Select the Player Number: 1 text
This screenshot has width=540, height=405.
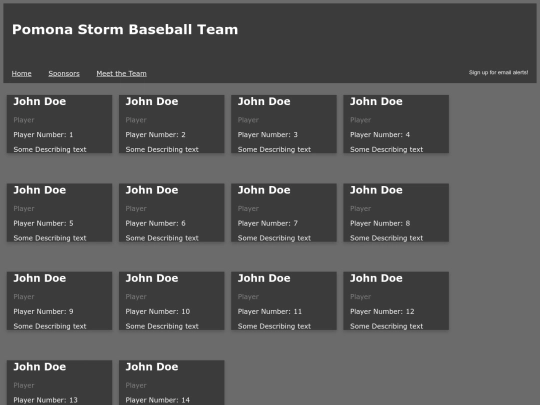(x=43, y=135)
